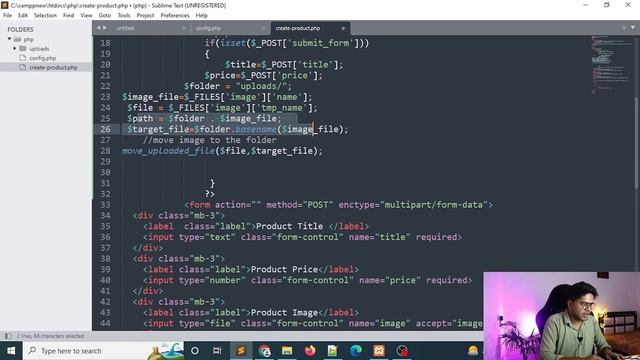Switch to the untitled tab
The width and height of the screenshot is (640, 360).
(150, 28)
